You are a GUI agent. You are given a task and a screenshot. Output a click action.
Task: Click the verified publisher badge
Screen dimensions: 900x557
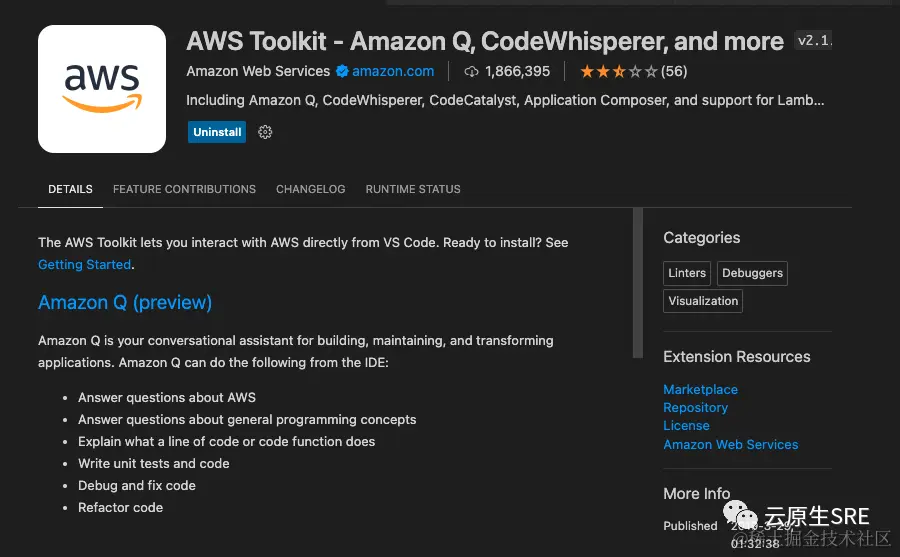click(341, 71)
